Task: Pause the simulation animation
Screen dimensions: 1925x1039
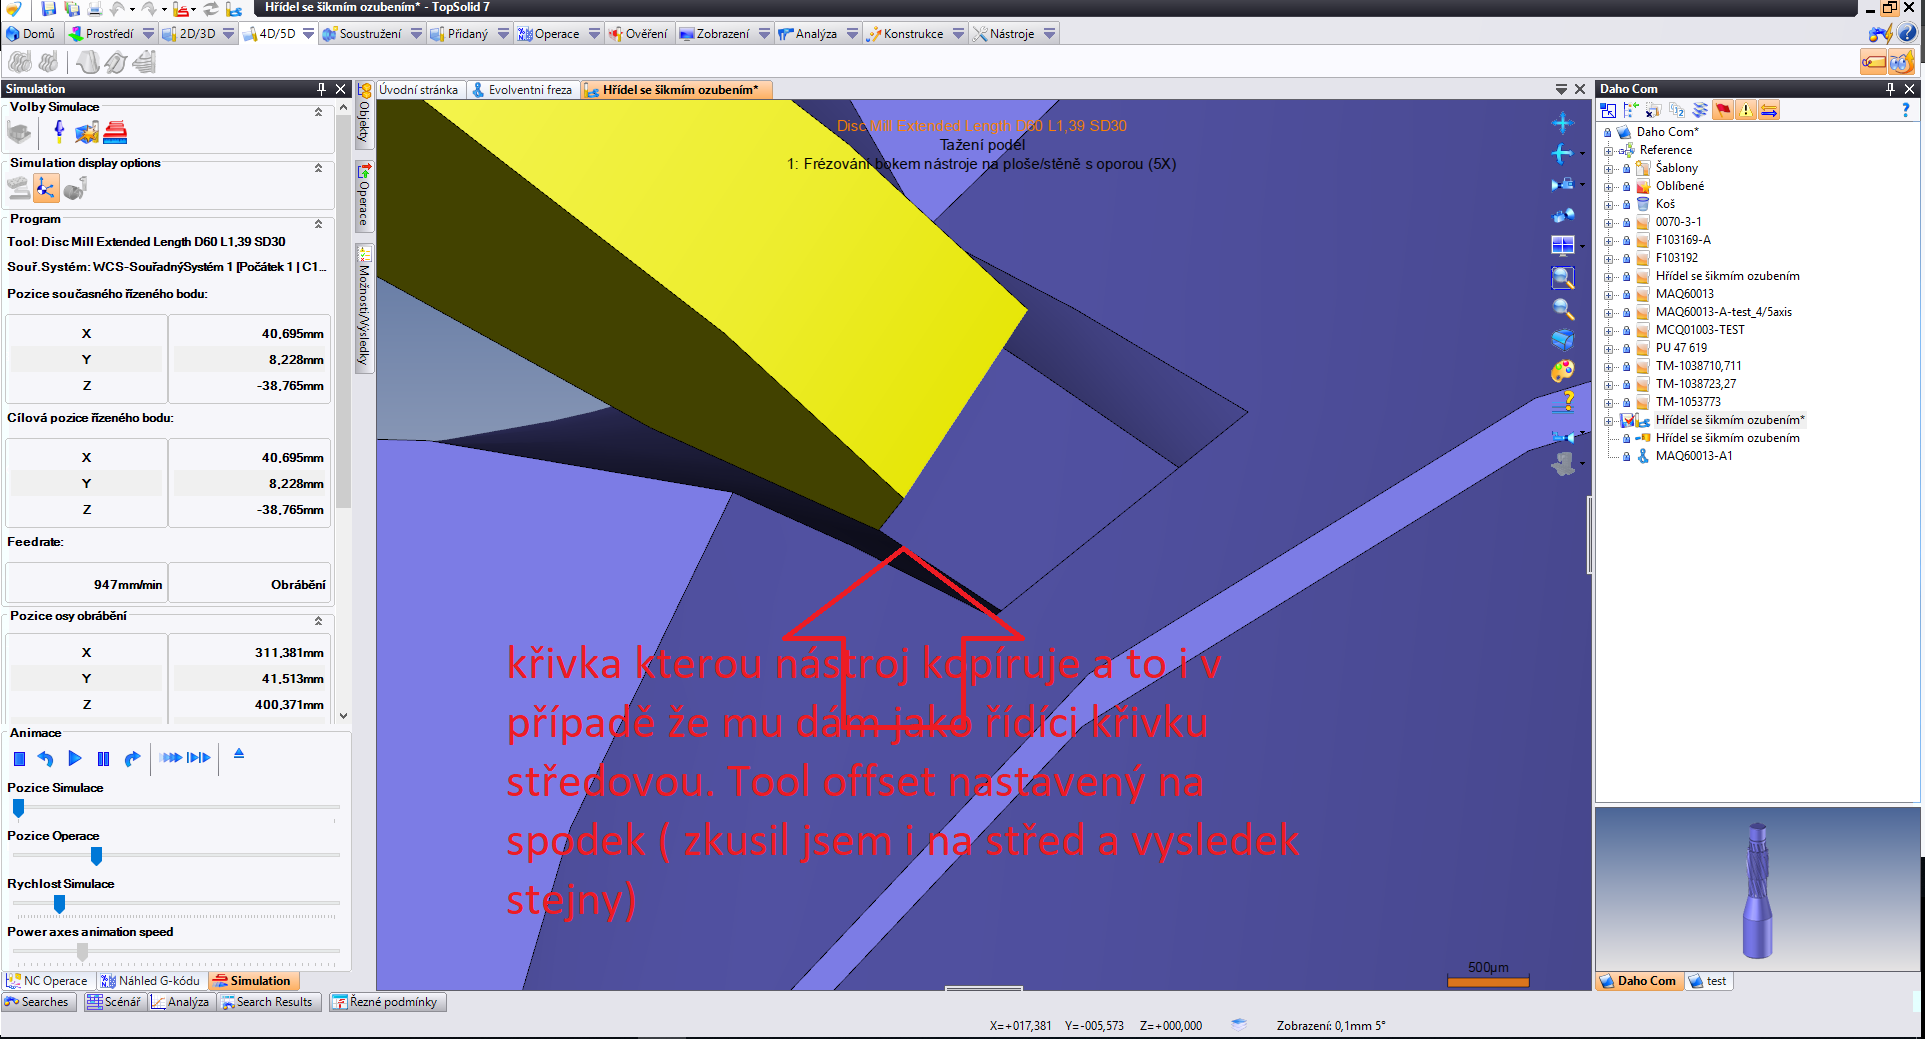Action: click(x=103, y=759)
